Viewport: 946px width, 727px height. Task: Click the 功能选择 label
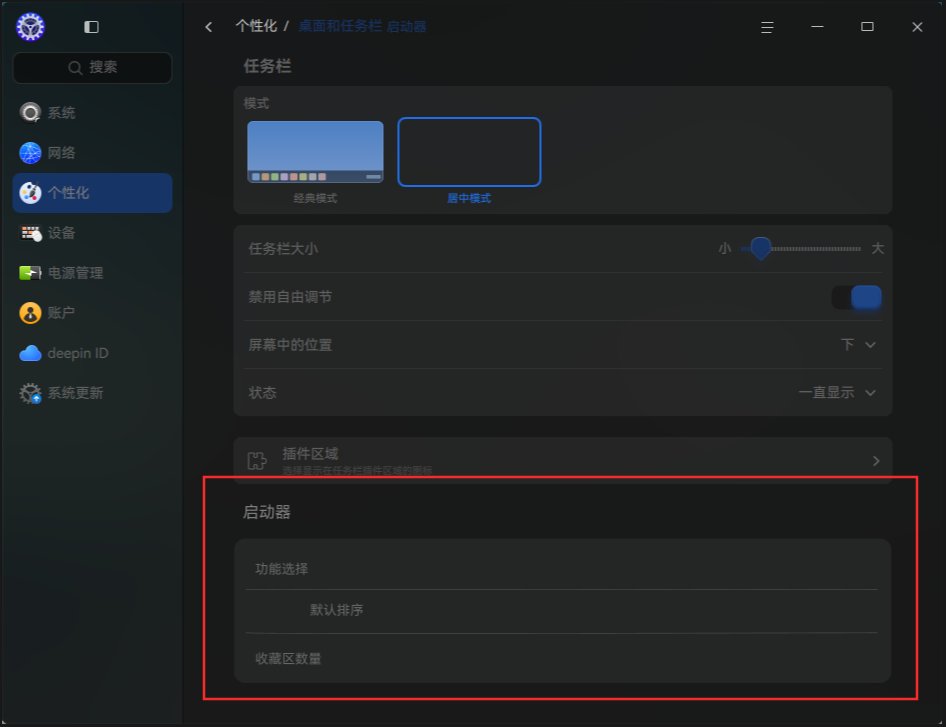point(282,569)
